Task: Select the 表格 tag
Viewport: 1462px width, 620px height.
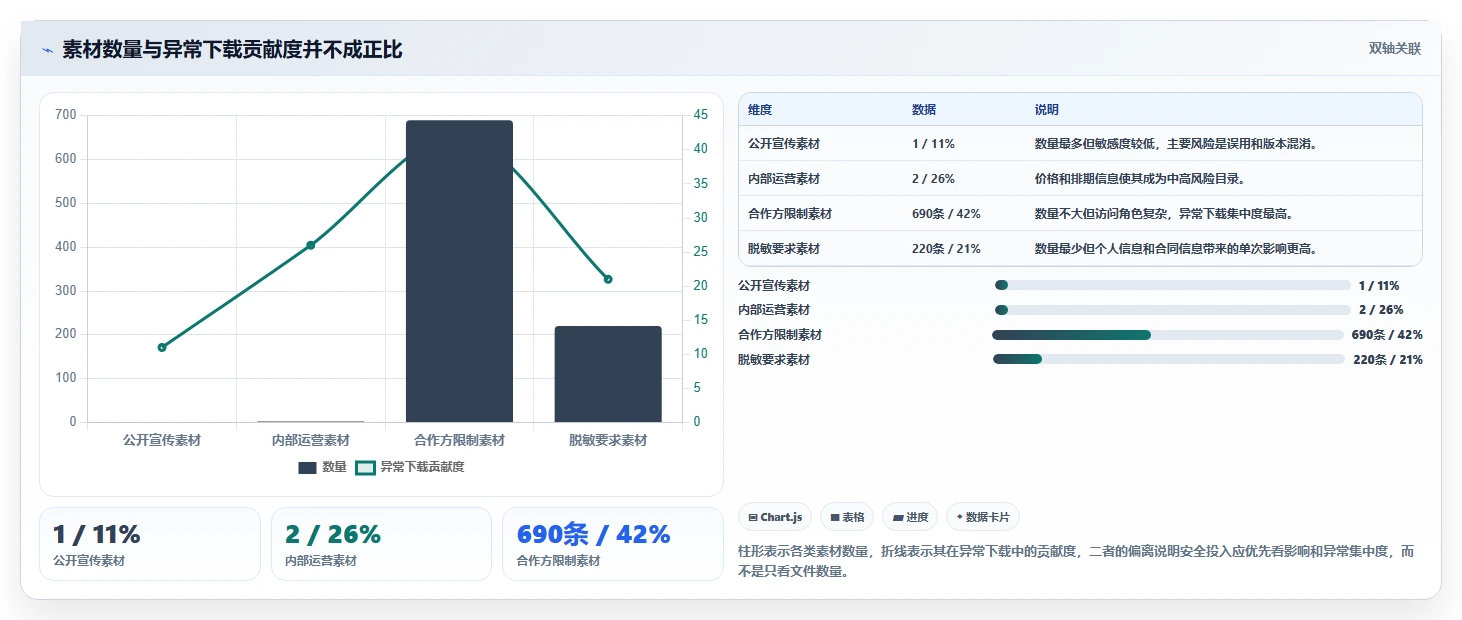Action: pos(847,517)
